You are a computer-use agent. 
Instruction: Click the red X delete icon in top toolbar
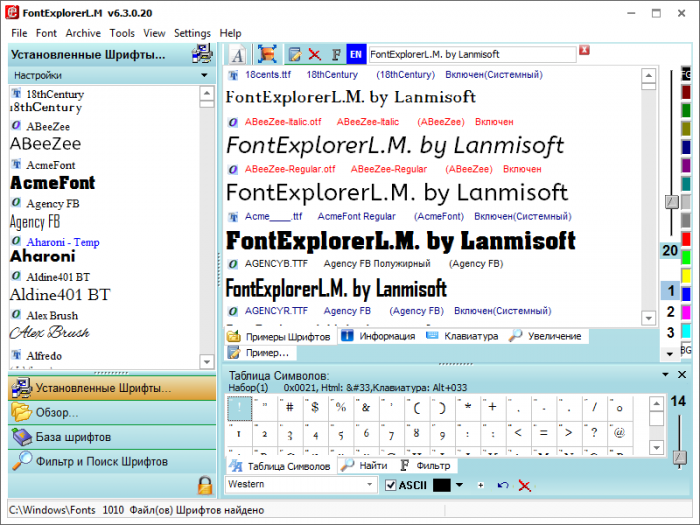[314, 54]
